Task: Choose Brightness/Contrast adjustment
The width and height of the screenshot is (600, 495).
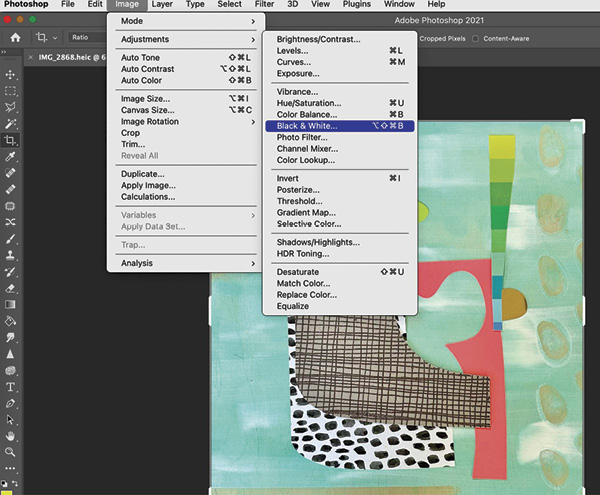Action: pyautogui.click(x=340, y=39)
